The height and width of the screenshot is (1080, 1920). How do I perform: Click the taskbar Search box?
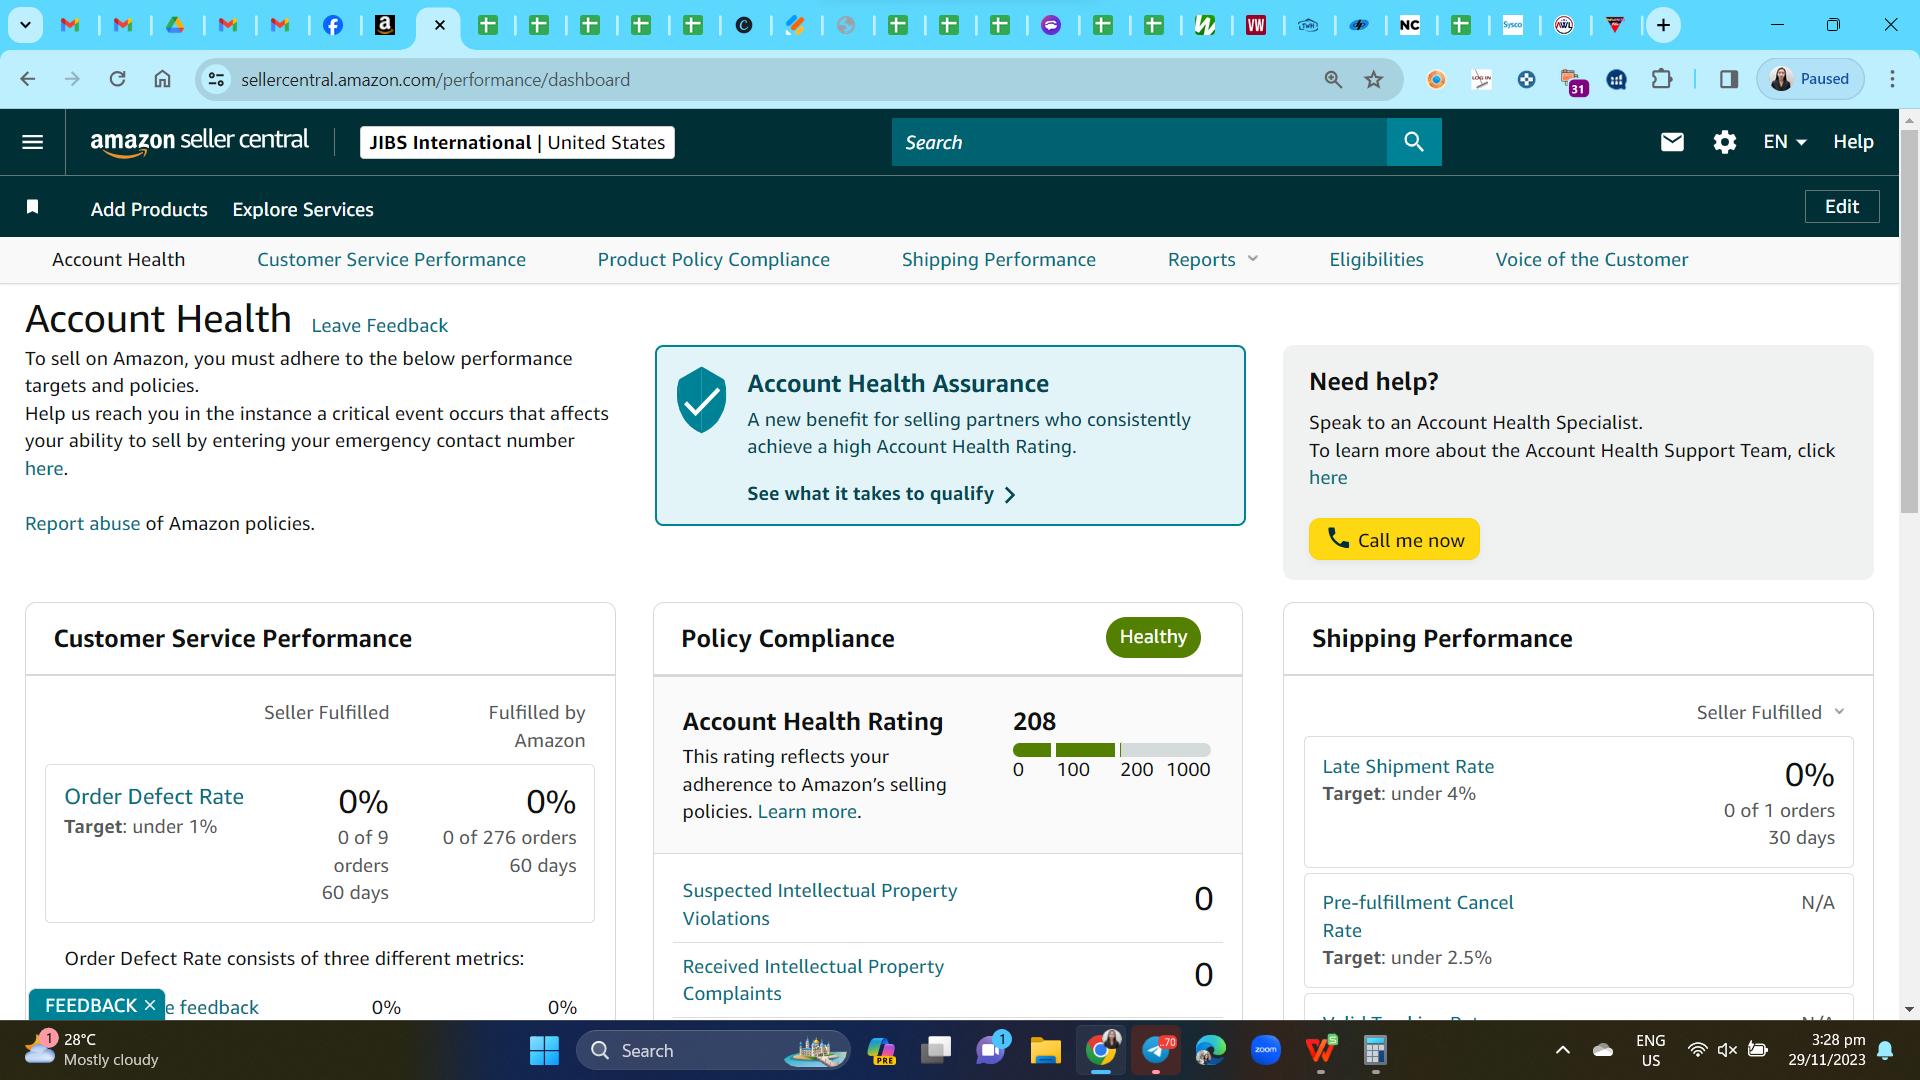pyautogui.click(x=713, y=1050)
